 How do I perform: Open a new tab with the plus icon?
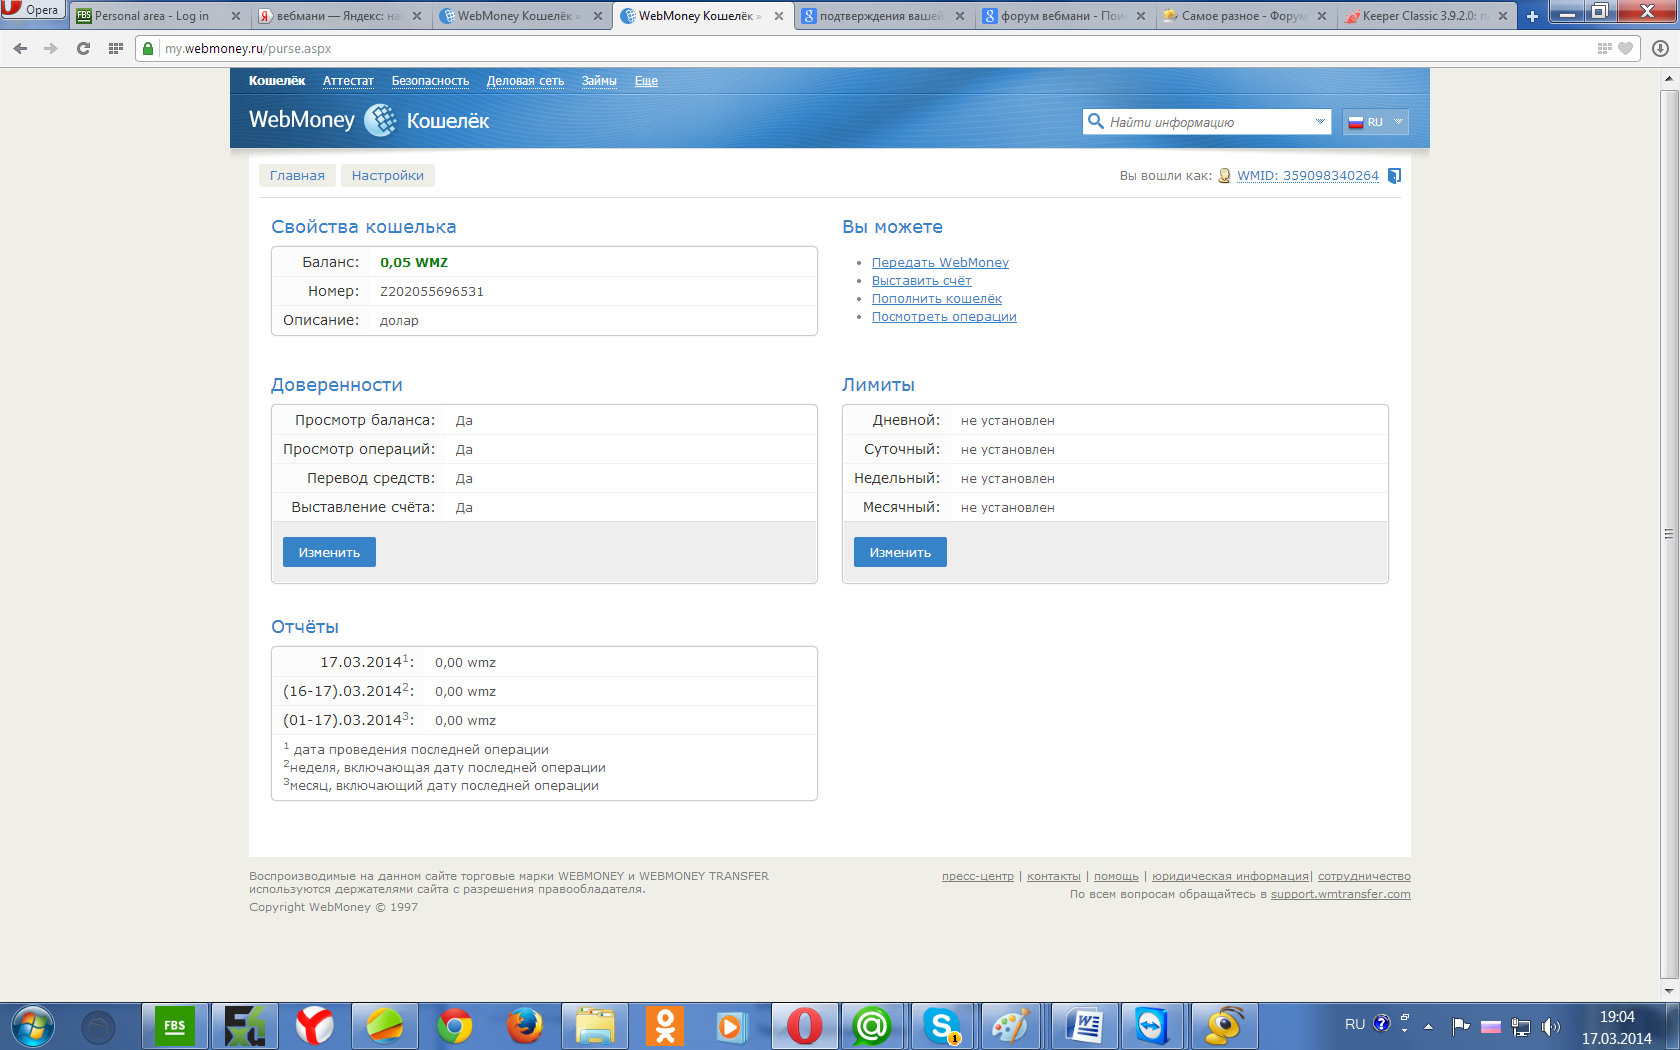click(1532, 16)
